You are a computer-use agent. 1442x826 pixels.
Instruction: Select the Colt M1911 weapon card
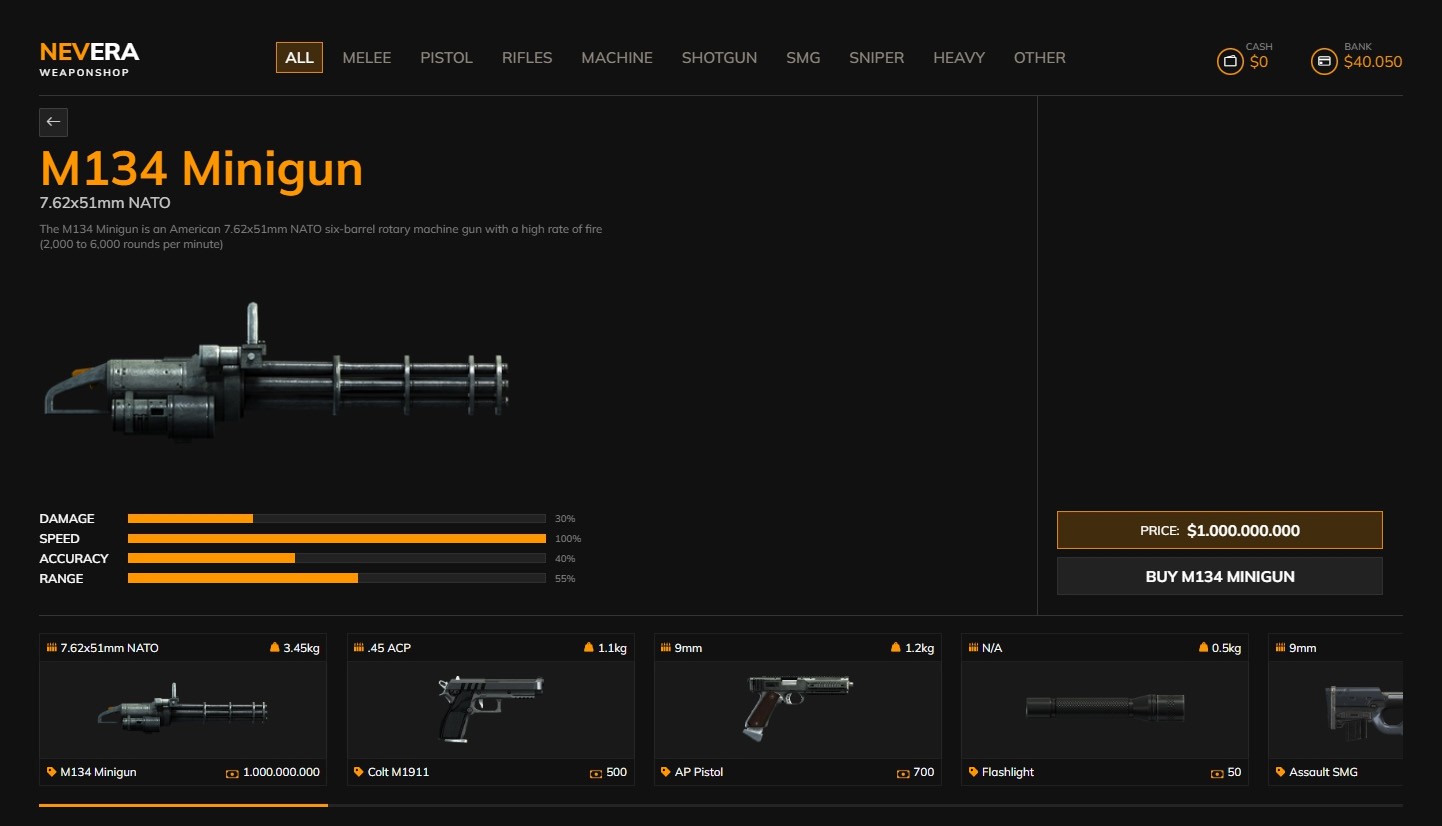coord(491,709)
